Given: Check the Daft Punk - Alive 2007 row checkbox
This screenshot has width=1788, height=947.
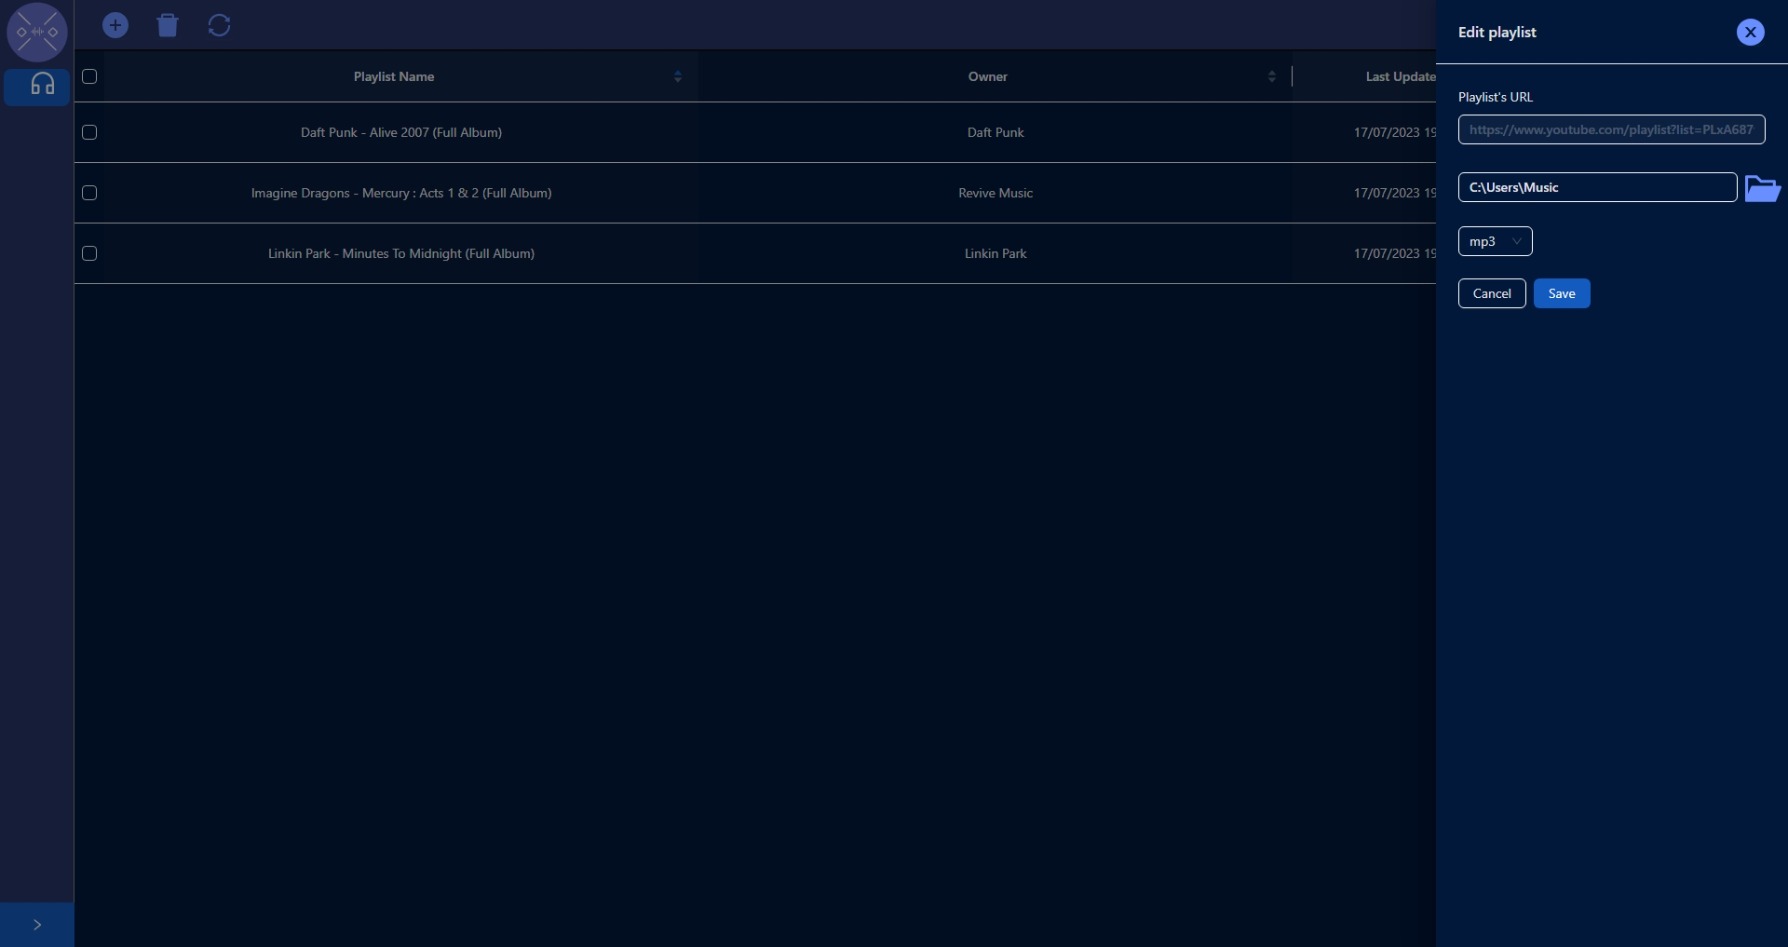Looking at the screenshot, I should pyautogui.click(x=89, y=132).
